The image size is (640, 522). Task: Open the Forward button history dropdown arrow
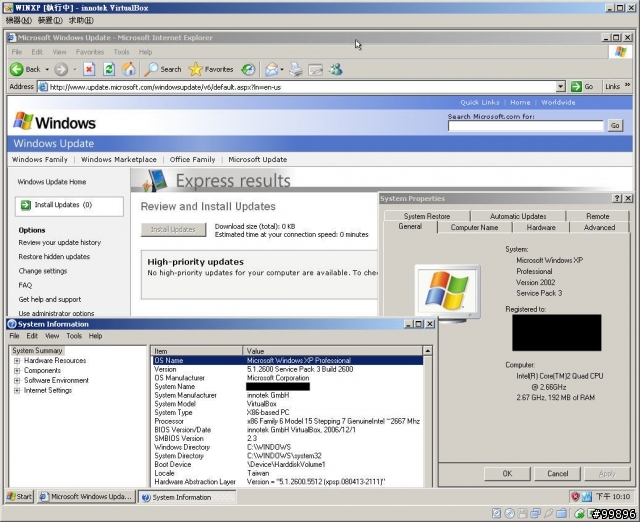75,70
